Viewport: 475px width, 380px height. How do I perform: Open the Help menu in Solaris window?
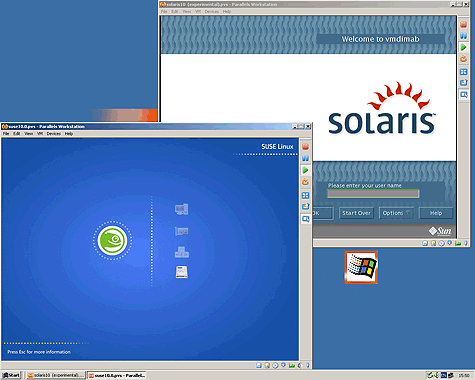tap(227, 11)
